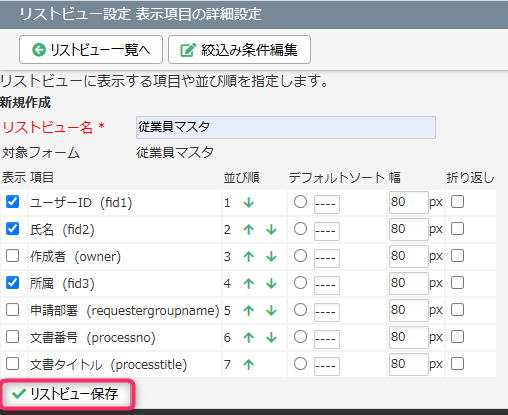Open sort order dropdown for 文書タイトル row
Image resolution: width=508 pixels, height=415 pixels.
point(327,366)
